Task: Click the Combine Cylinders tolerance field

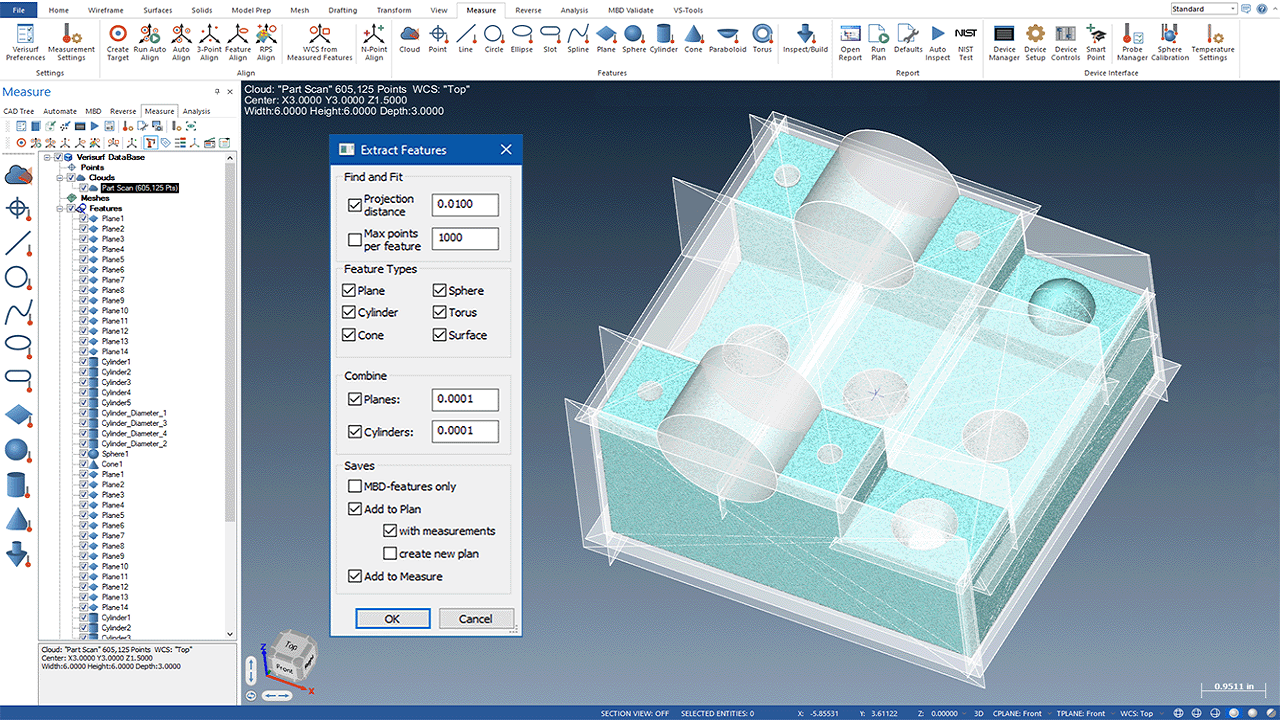Action: pyautogui.click(x=465, y=432)
